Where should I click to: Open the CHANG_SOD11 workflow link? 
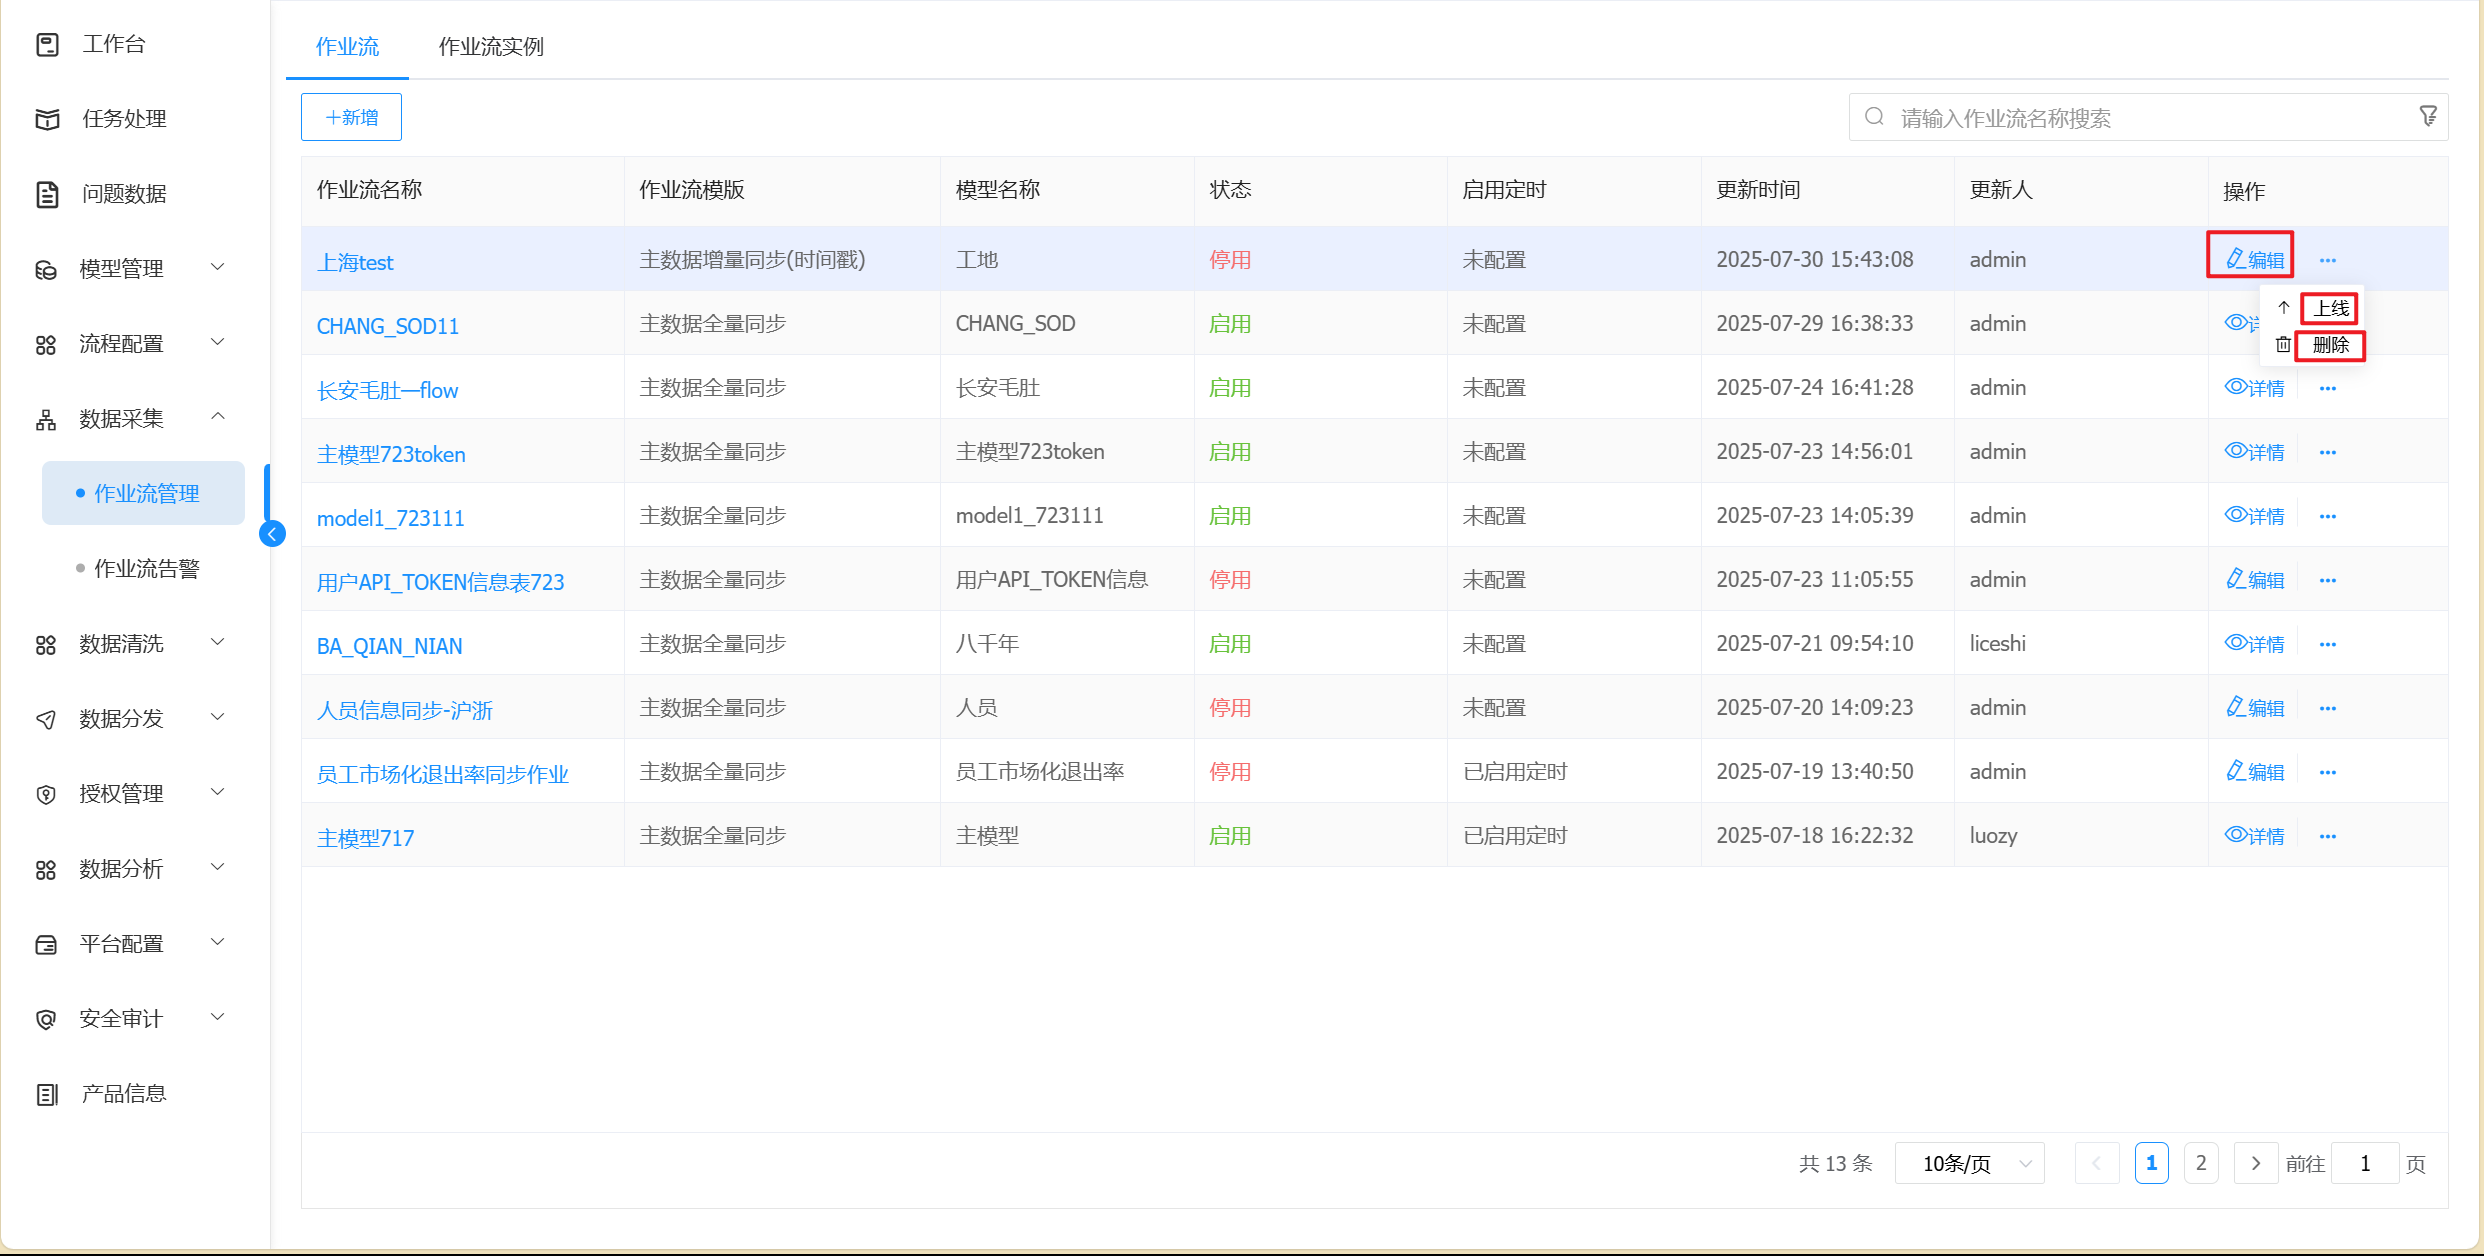pyautogui.click(x=387, y=326)
